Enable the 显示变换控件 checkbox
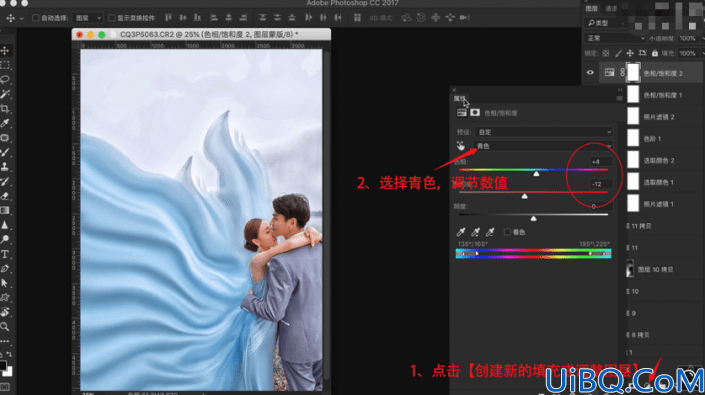Image resolution: width=705 pixels, height=395 pixels. tap(112, 18)
